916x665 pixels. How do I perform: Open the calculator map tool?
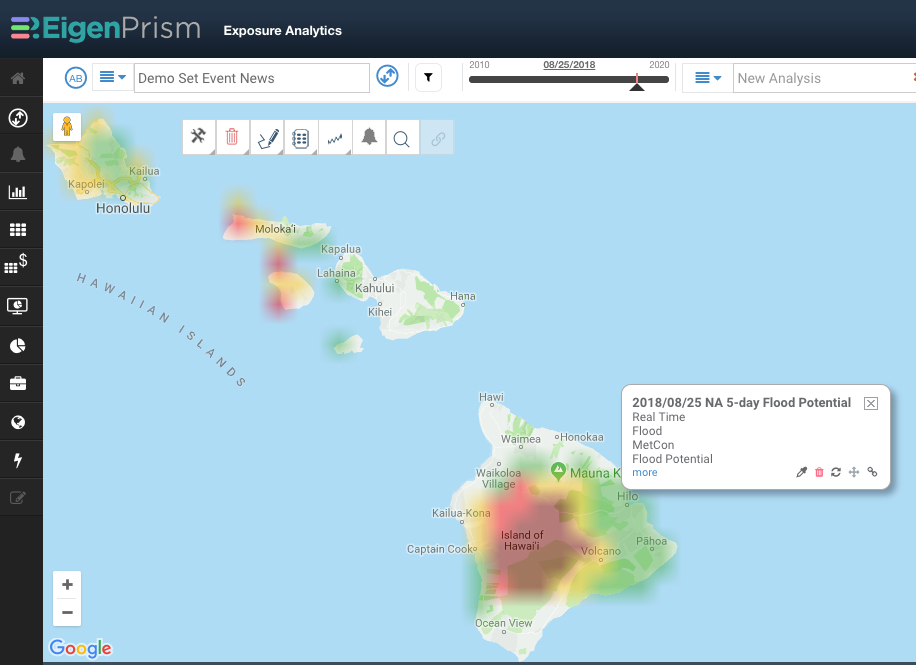301,137
